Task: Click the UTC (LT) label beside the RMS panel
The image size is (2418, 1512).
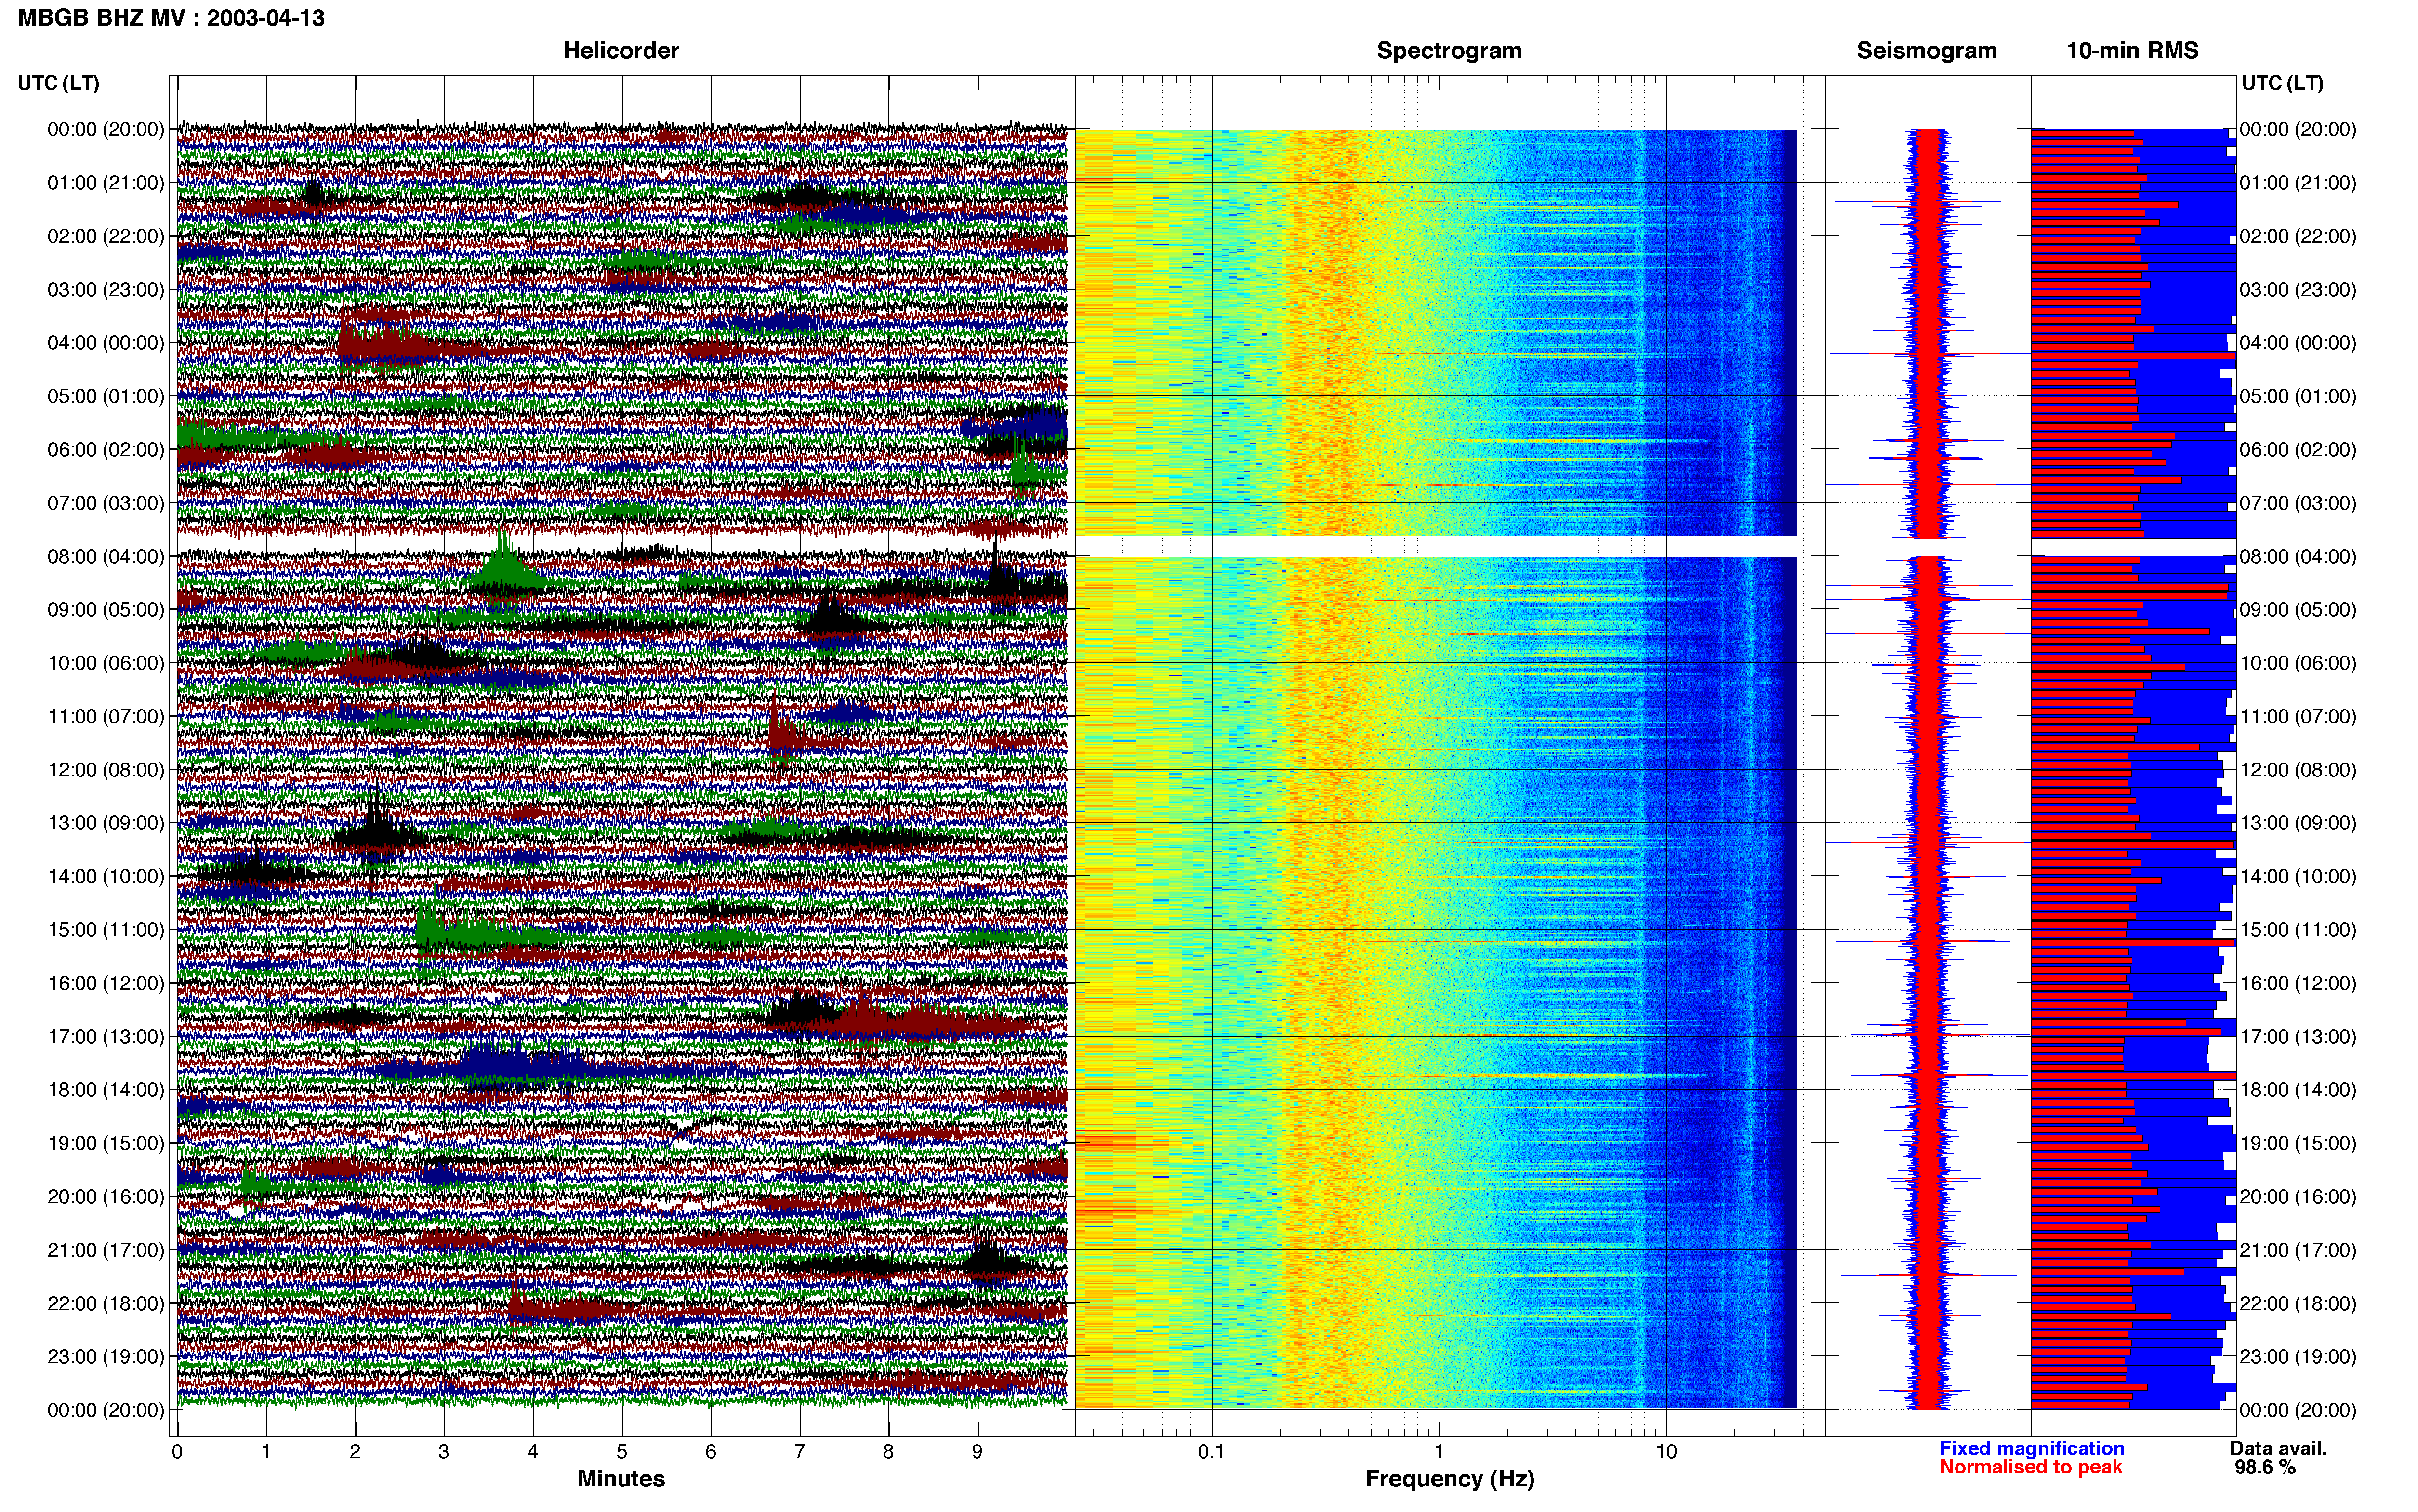Action: (x=2282, y=83)
